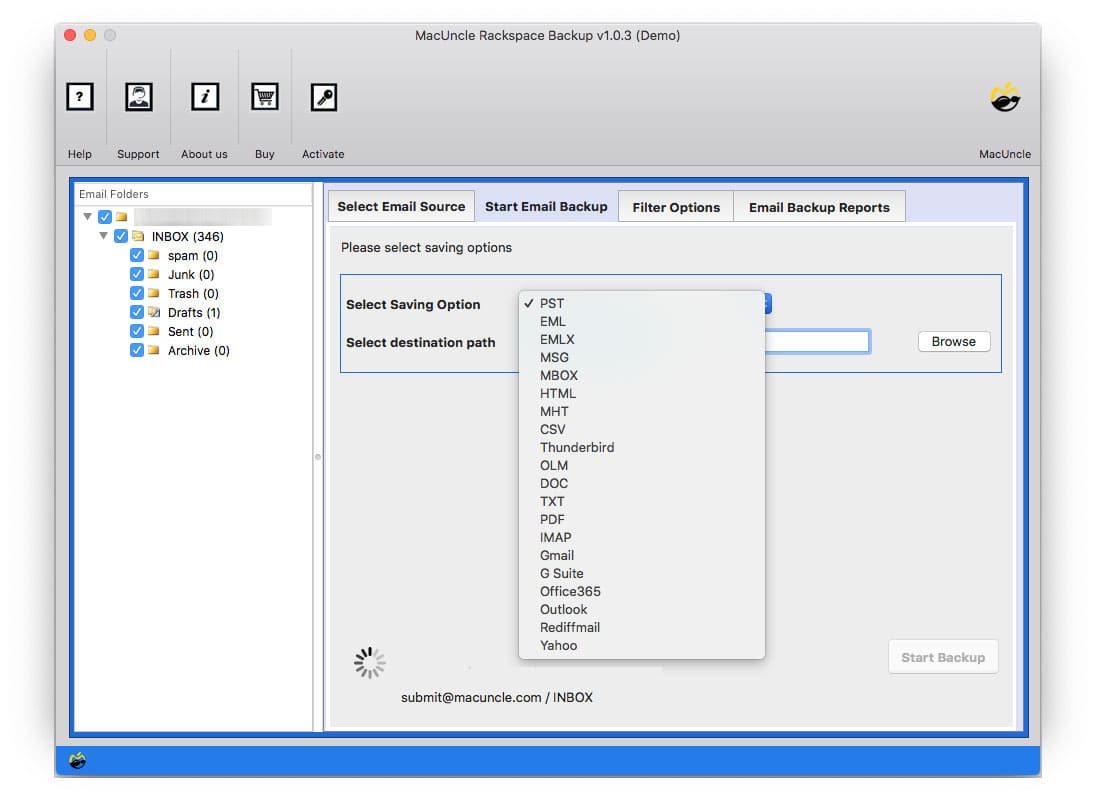Click the MacUncle icon in the status bar
The width and height of the screenshot is (1096, 799).
(x=78, y=761)
